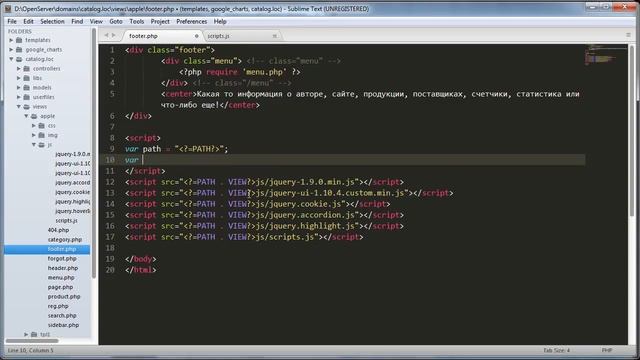
Task: Click the templates folder icon
Action: point(19,40)
